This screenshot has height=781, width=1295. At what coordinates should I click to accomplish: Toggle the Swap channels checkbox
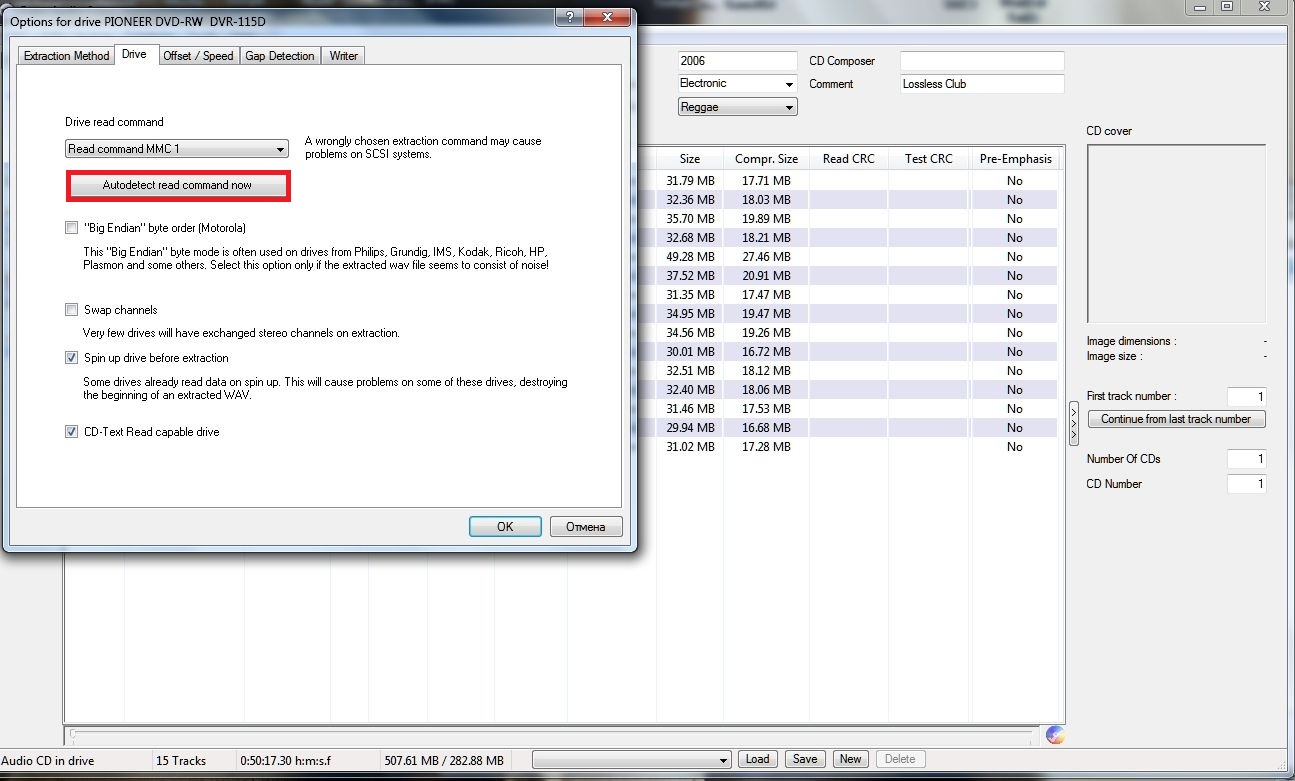(71, 310)
